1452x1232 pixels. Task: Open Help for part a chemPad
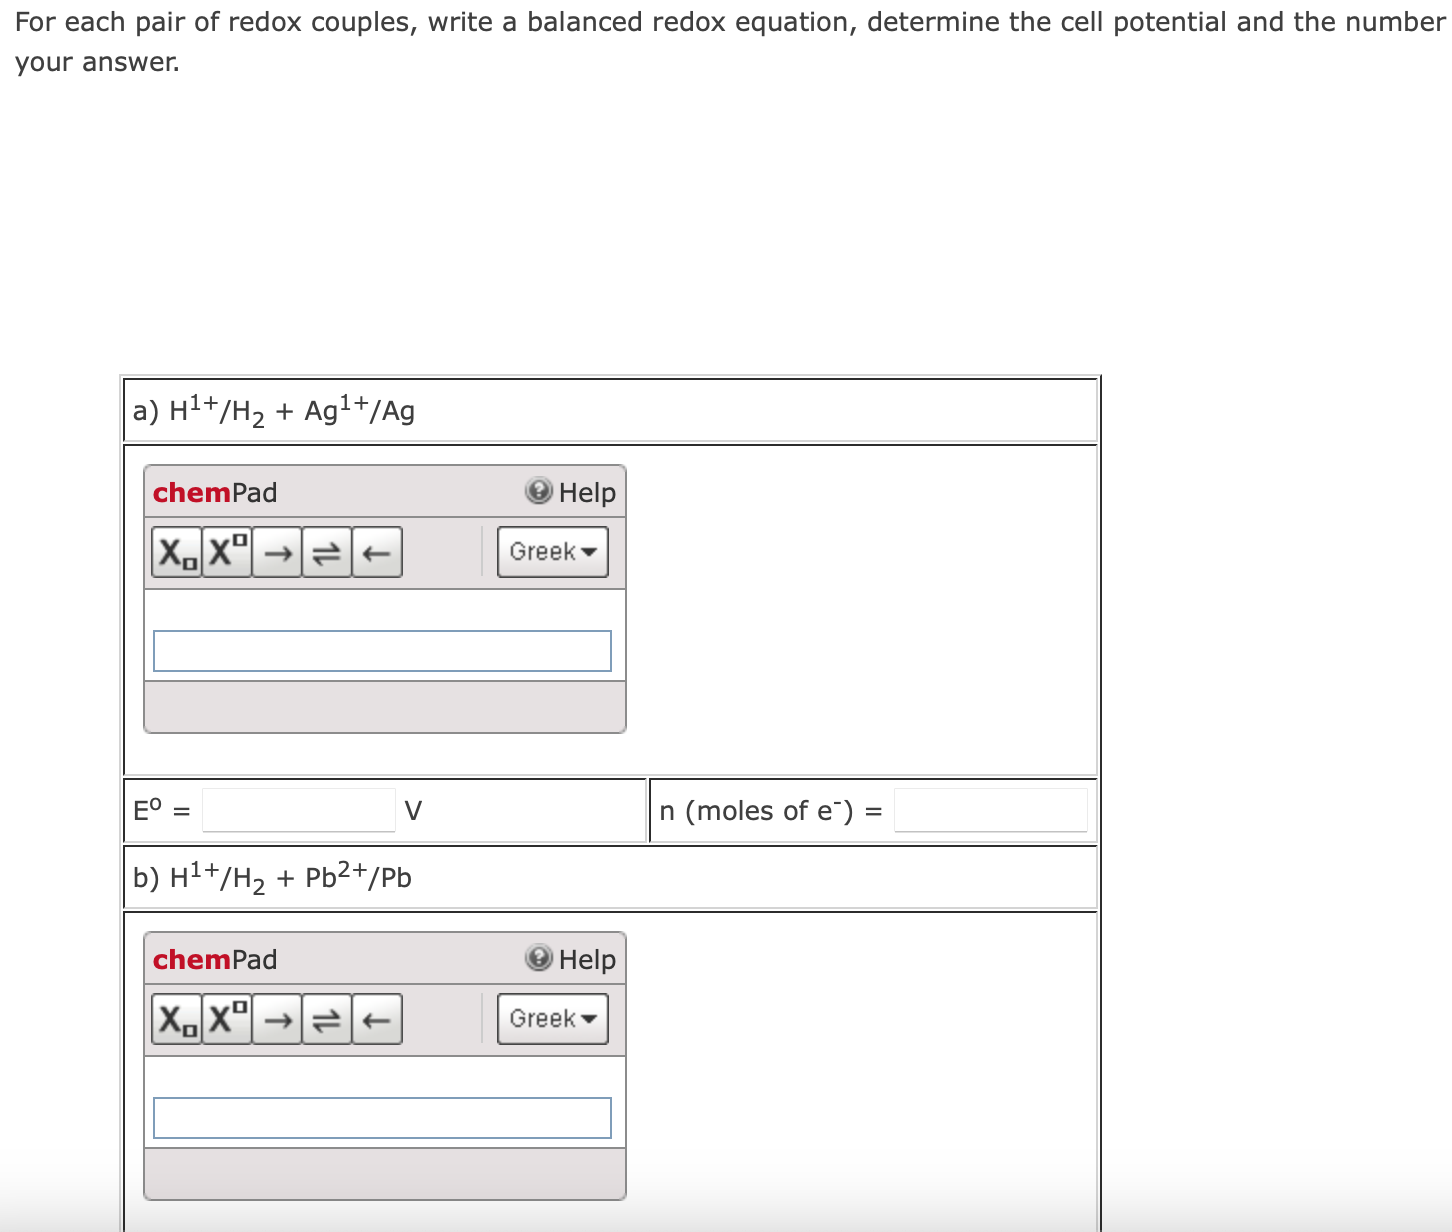(x=571, y=492)
